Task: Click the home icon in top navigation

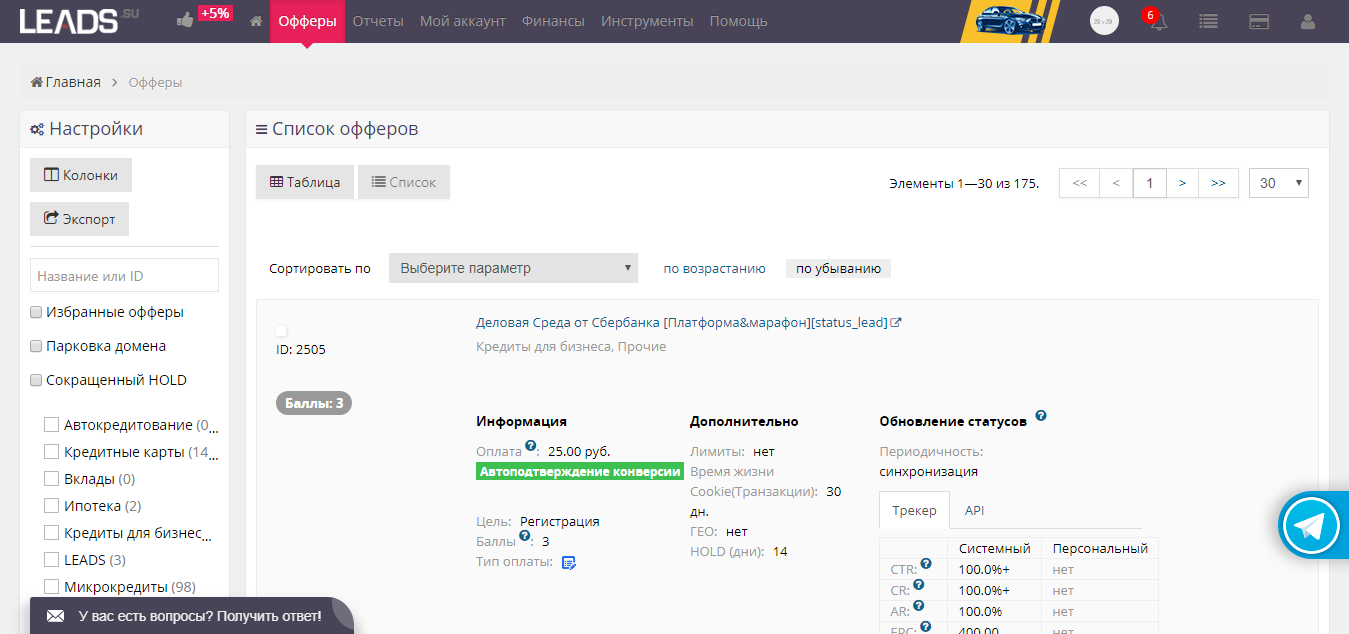Action: (256, 21)
